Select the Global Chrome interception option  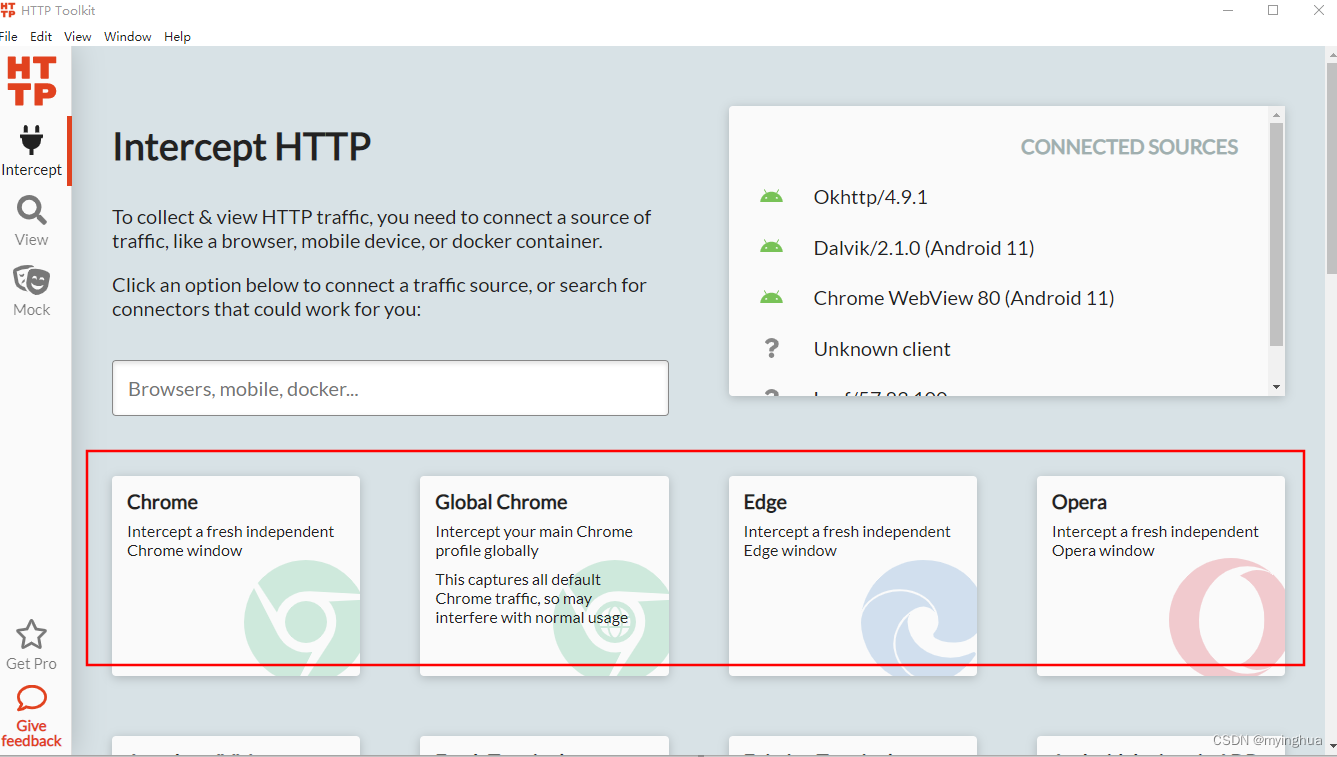point(544,575)
